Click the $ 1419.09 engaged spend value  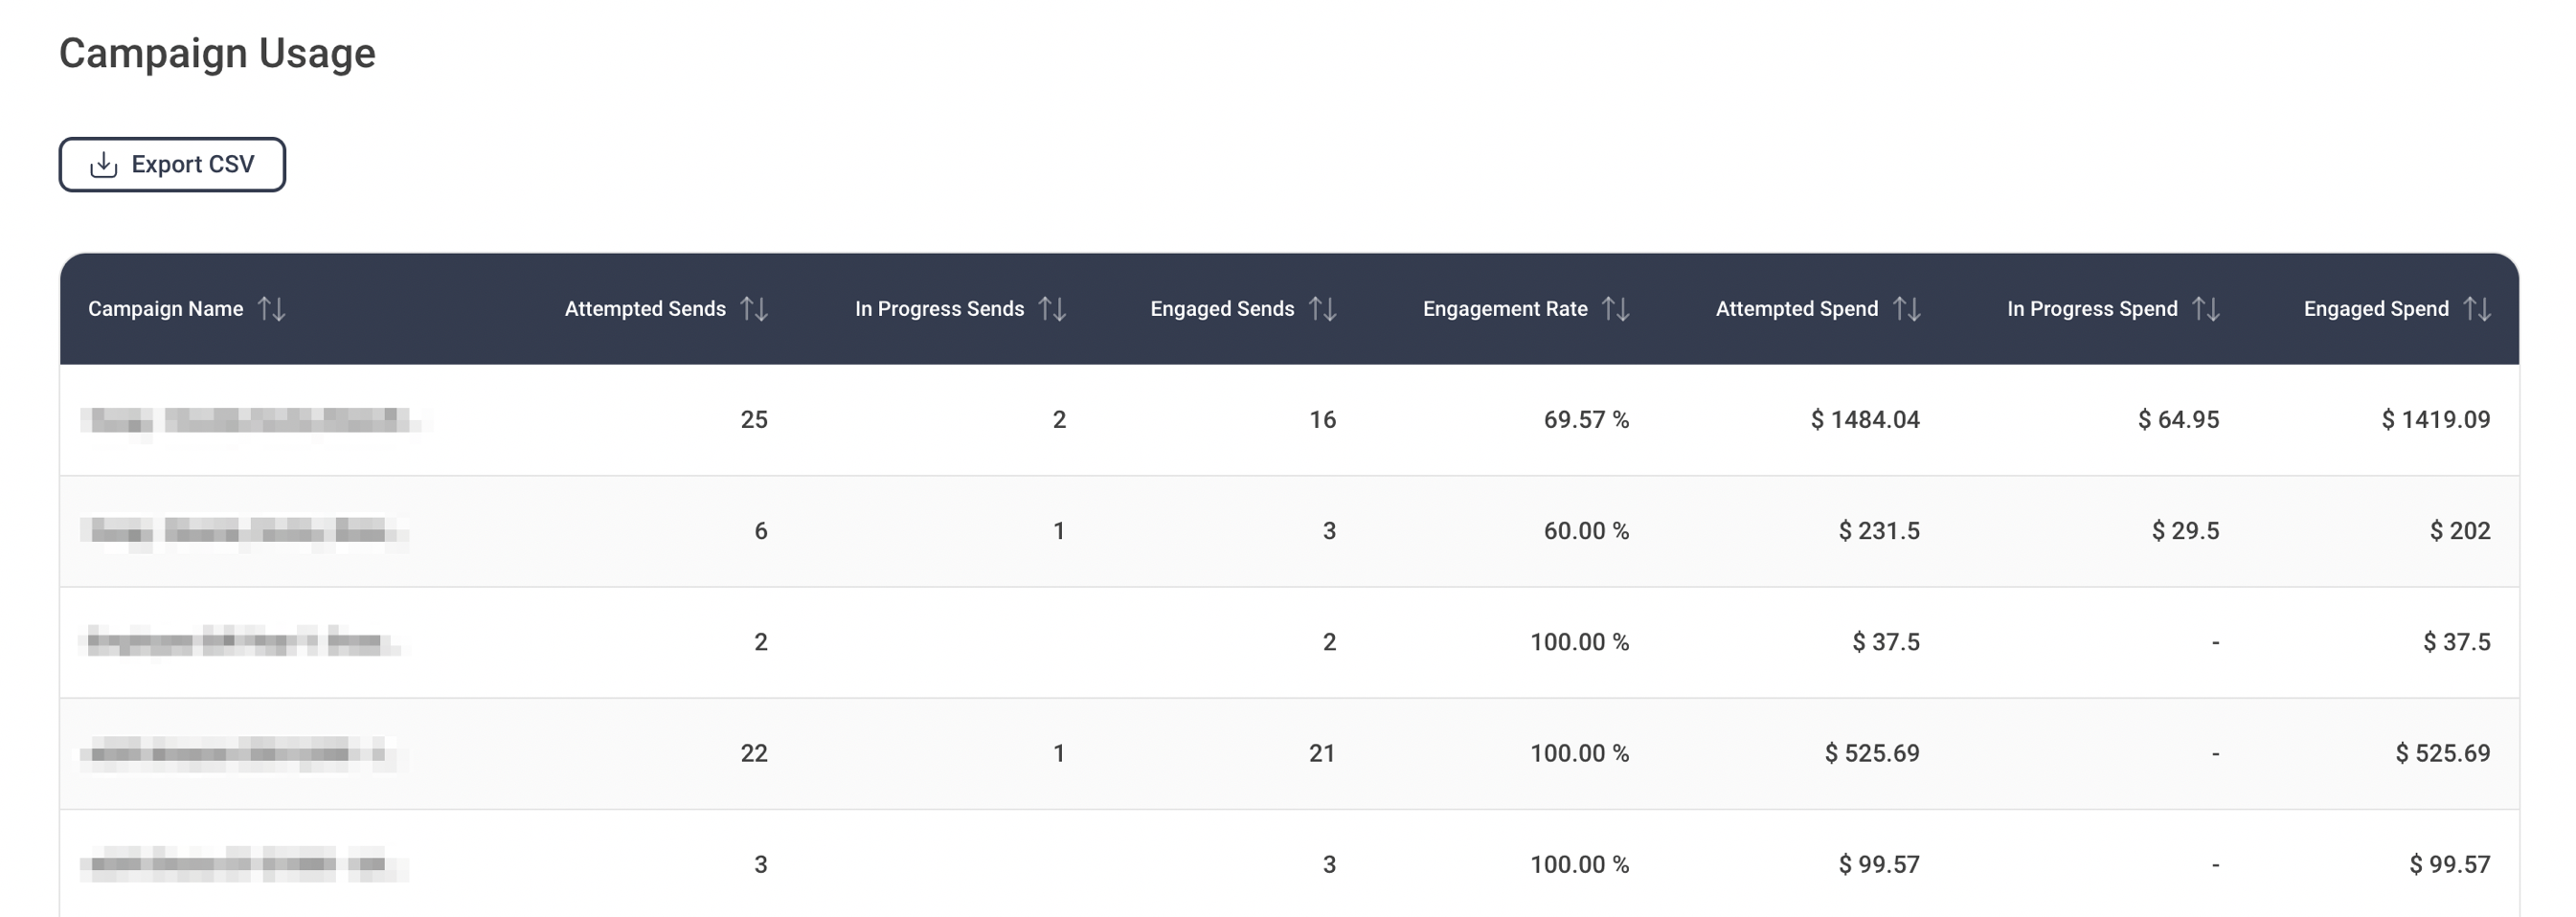2436,420
